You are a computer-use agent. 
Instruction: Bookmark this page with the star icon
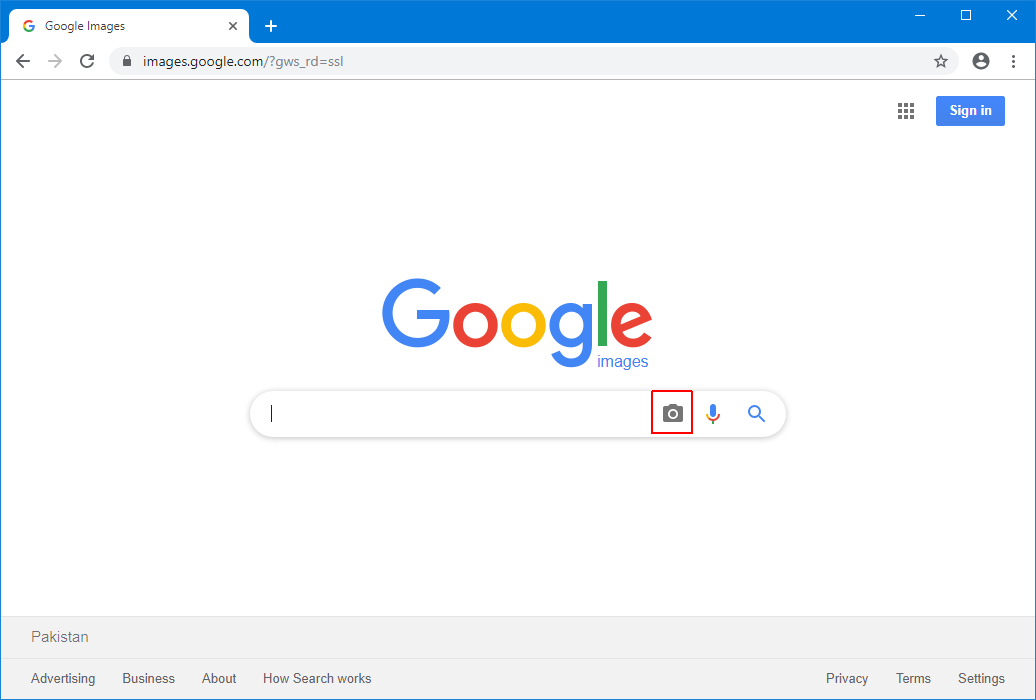point(941,61)
